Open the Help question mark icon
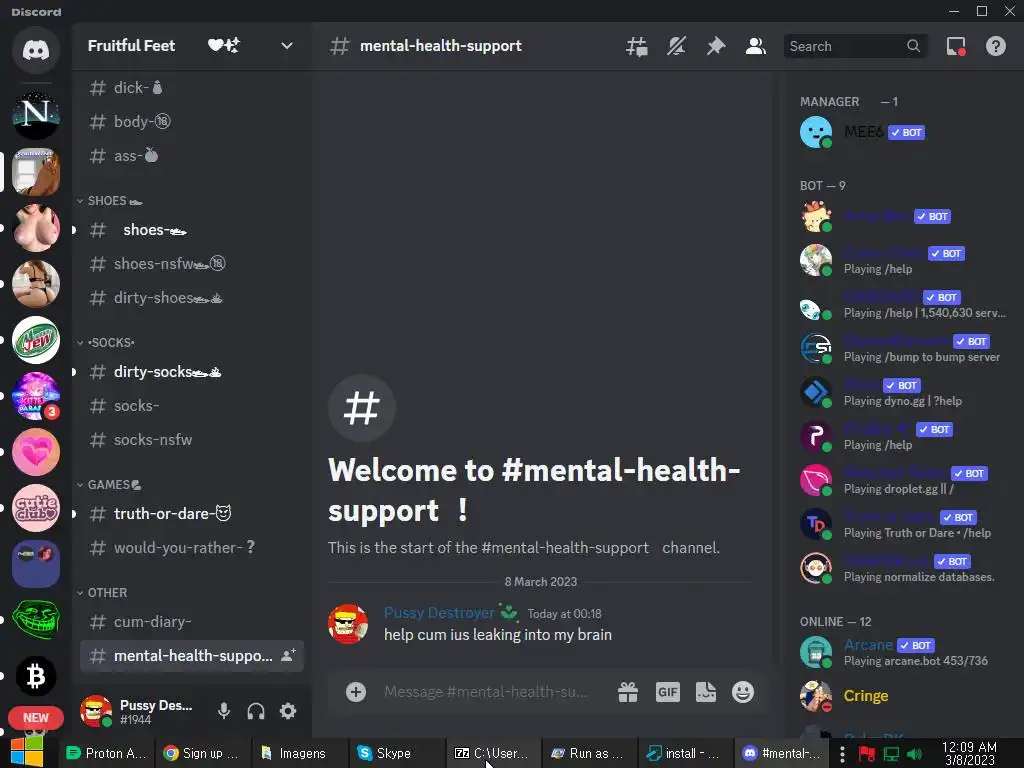The width and height of the screenshot is (1024, 768). tap(996, 46)
